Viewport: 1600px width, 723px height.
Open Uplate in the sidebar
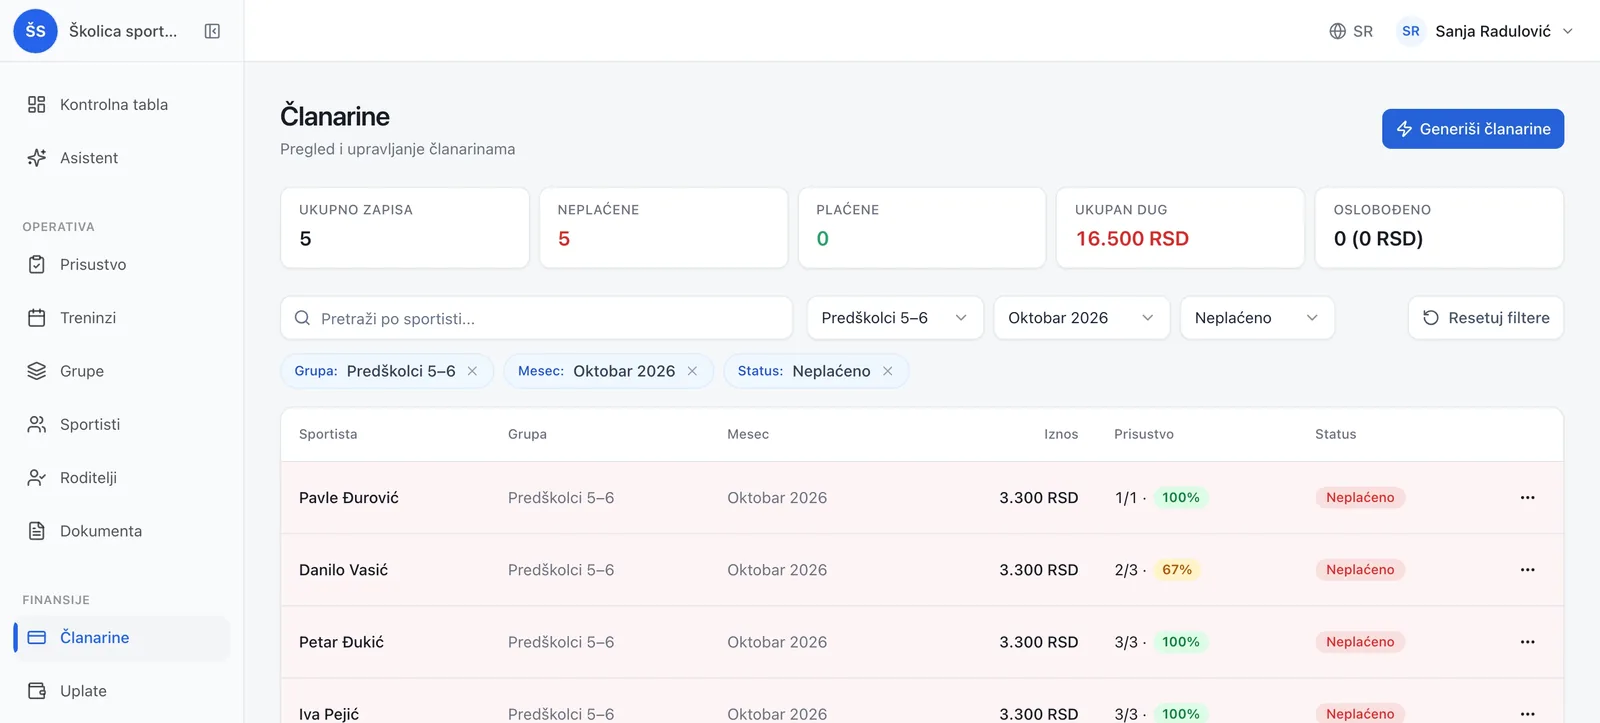[122, 691]
